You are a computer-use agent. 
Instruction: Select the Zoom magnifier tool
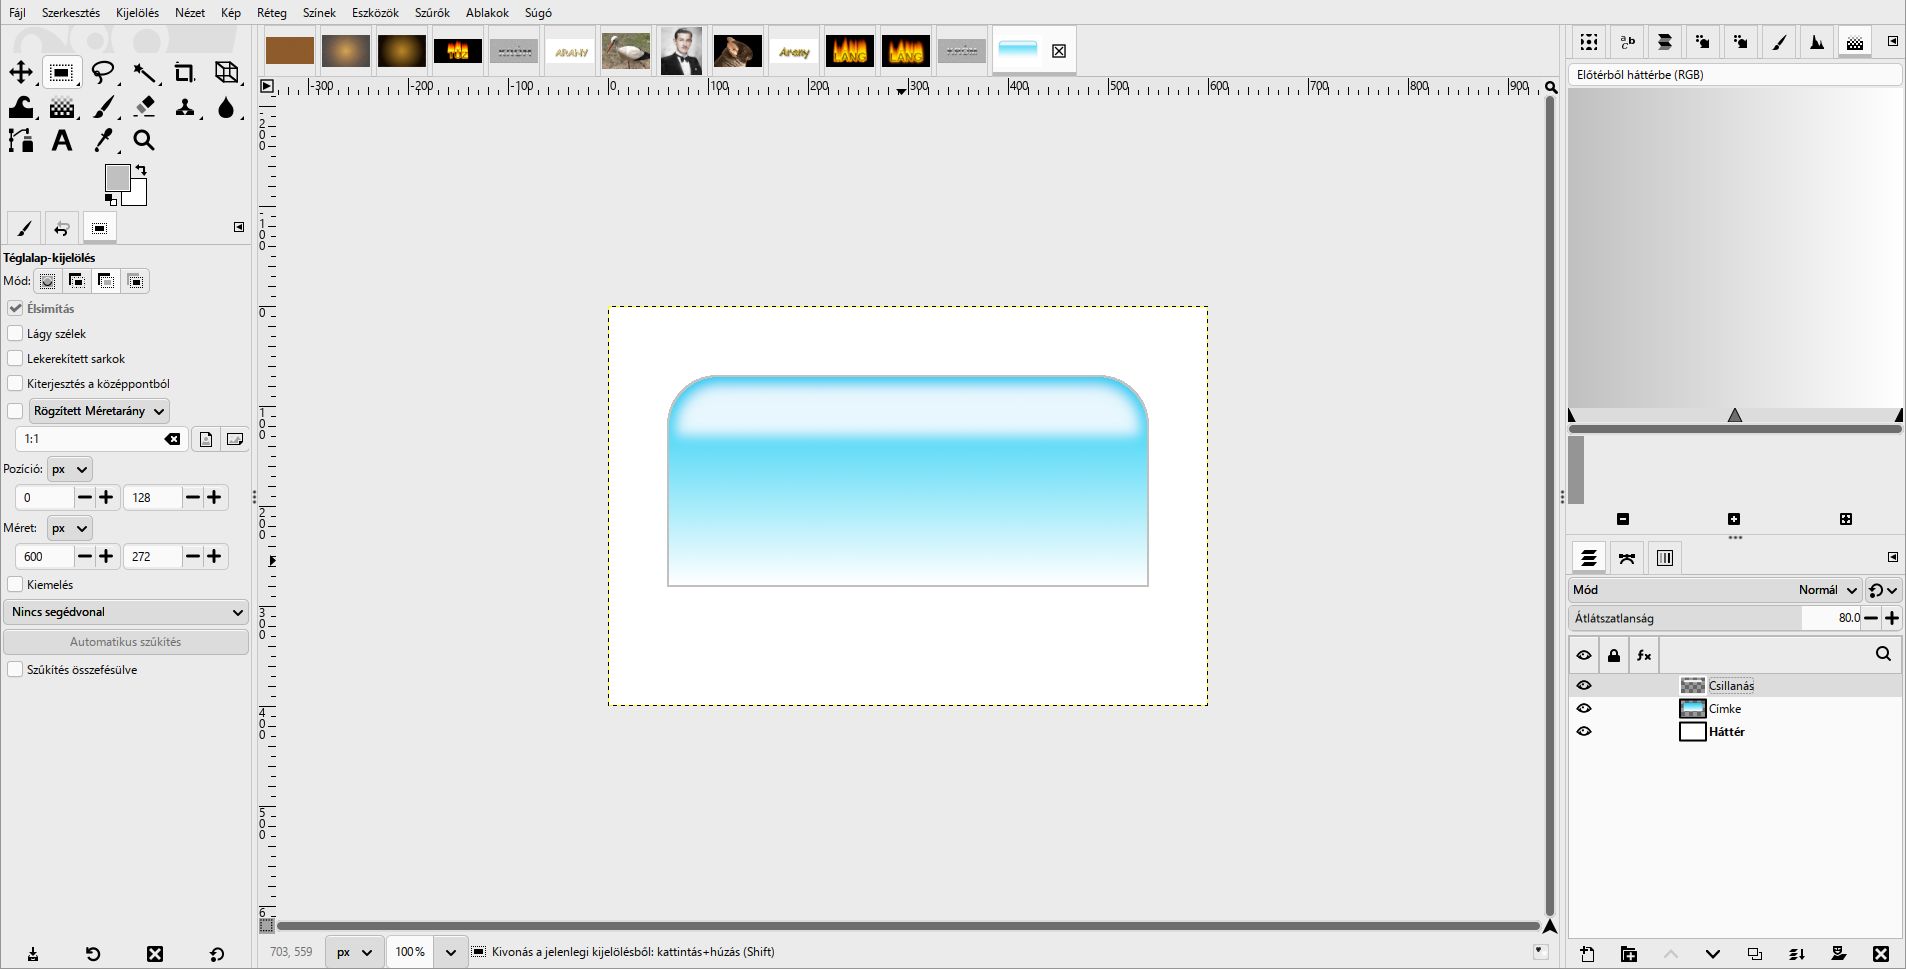pyautogui.click(x=144, y=141)
